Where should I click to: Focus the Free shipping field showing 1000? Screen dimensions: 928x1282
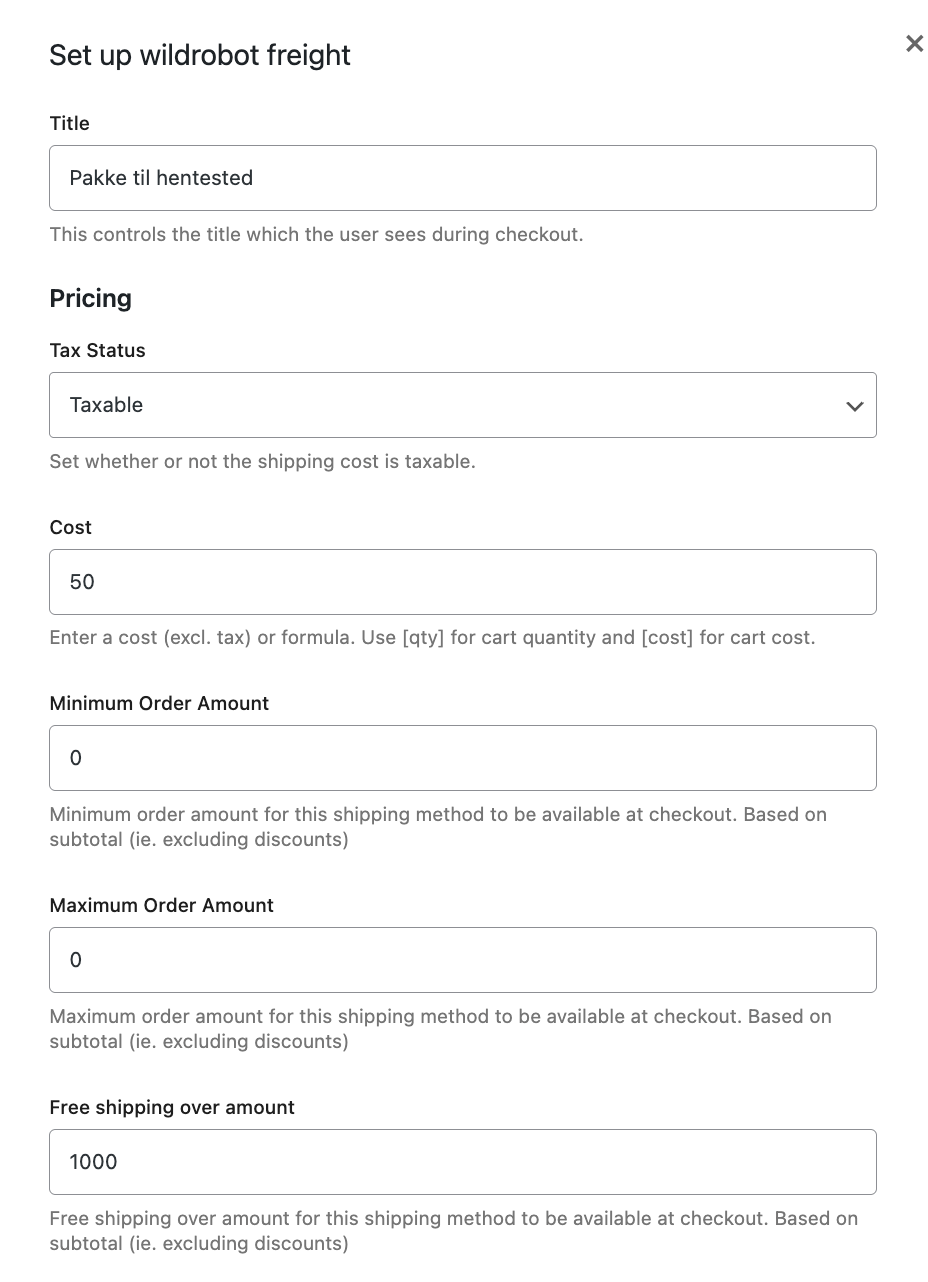click(462, 1162)
